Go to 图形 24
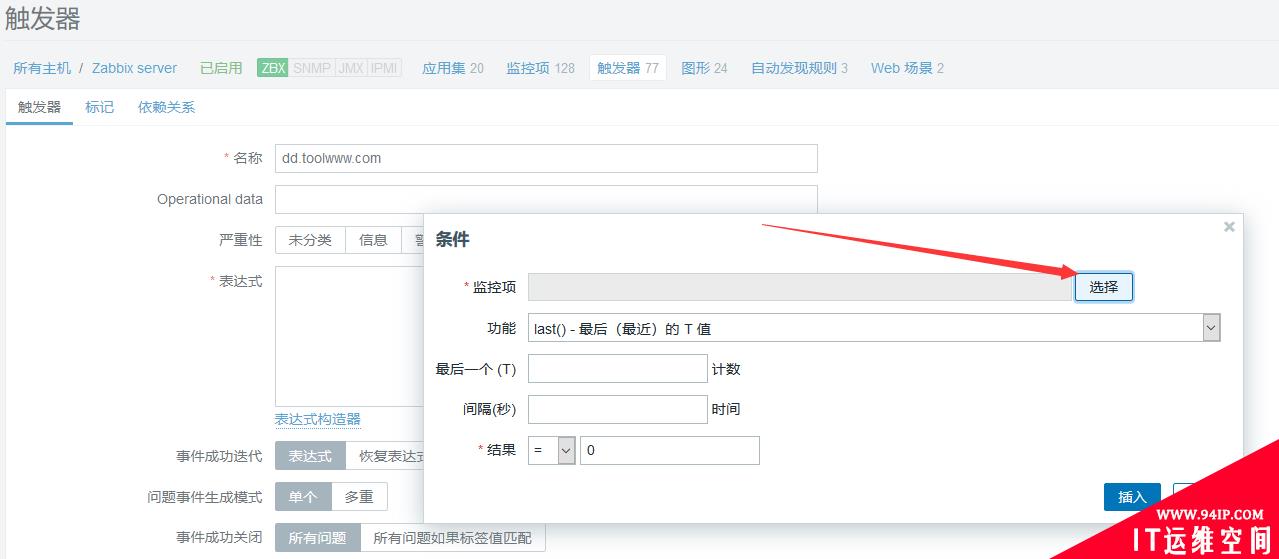The width and height of the screenshot is (1279, 559). [704, 68]
